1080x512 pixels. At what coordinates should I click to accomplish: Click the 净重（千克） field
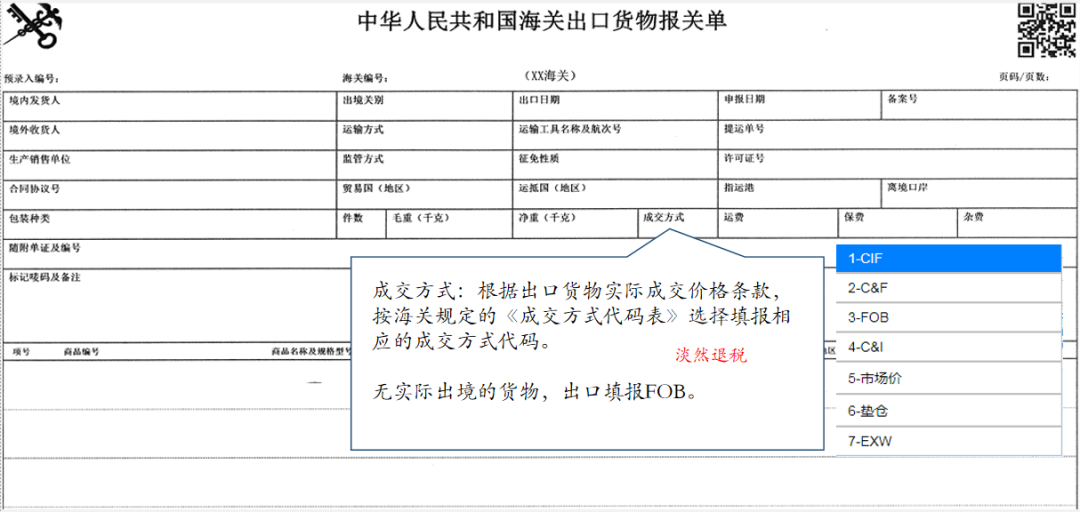click(x=576, y=224)
